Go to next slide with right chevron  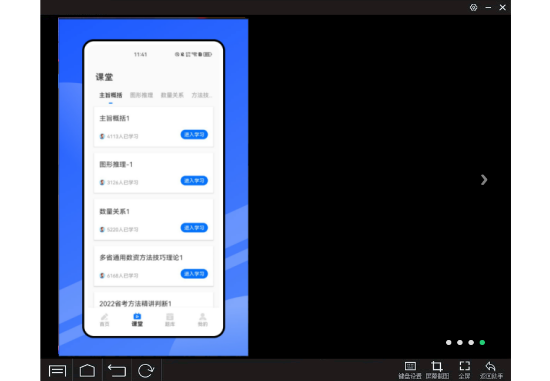pyautogui.click(x=484, y=180)
